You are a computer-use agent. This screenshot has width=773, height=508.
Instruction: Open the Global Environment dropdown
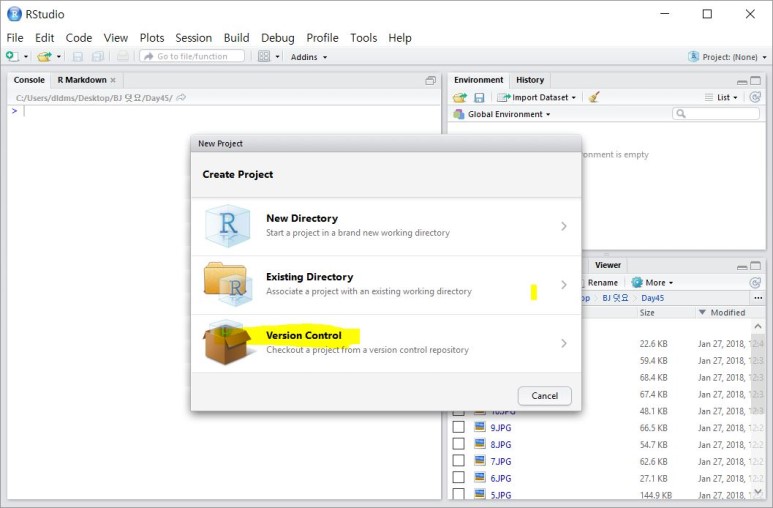pyautogui.click(x=502, y=114)
